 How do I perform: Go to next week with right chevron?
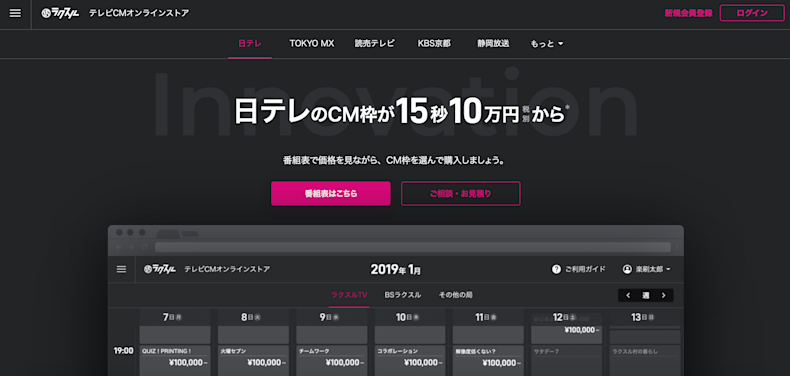(664, 295)
